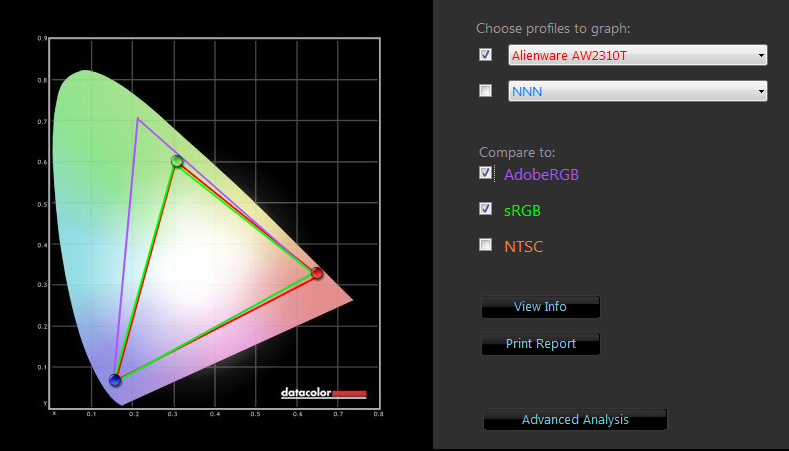Image resolution: width=789 pixels, height=451 pixels.
Task: Open the Alienware AW2310T profile dropdown
Action: pos(637,55)
